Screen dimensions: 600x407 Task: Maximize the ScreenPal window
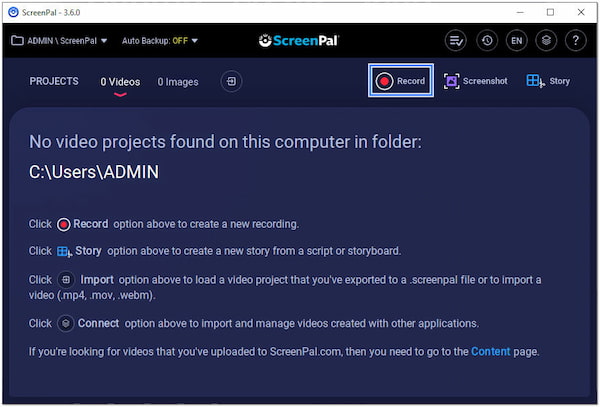(x=550, y=12)
